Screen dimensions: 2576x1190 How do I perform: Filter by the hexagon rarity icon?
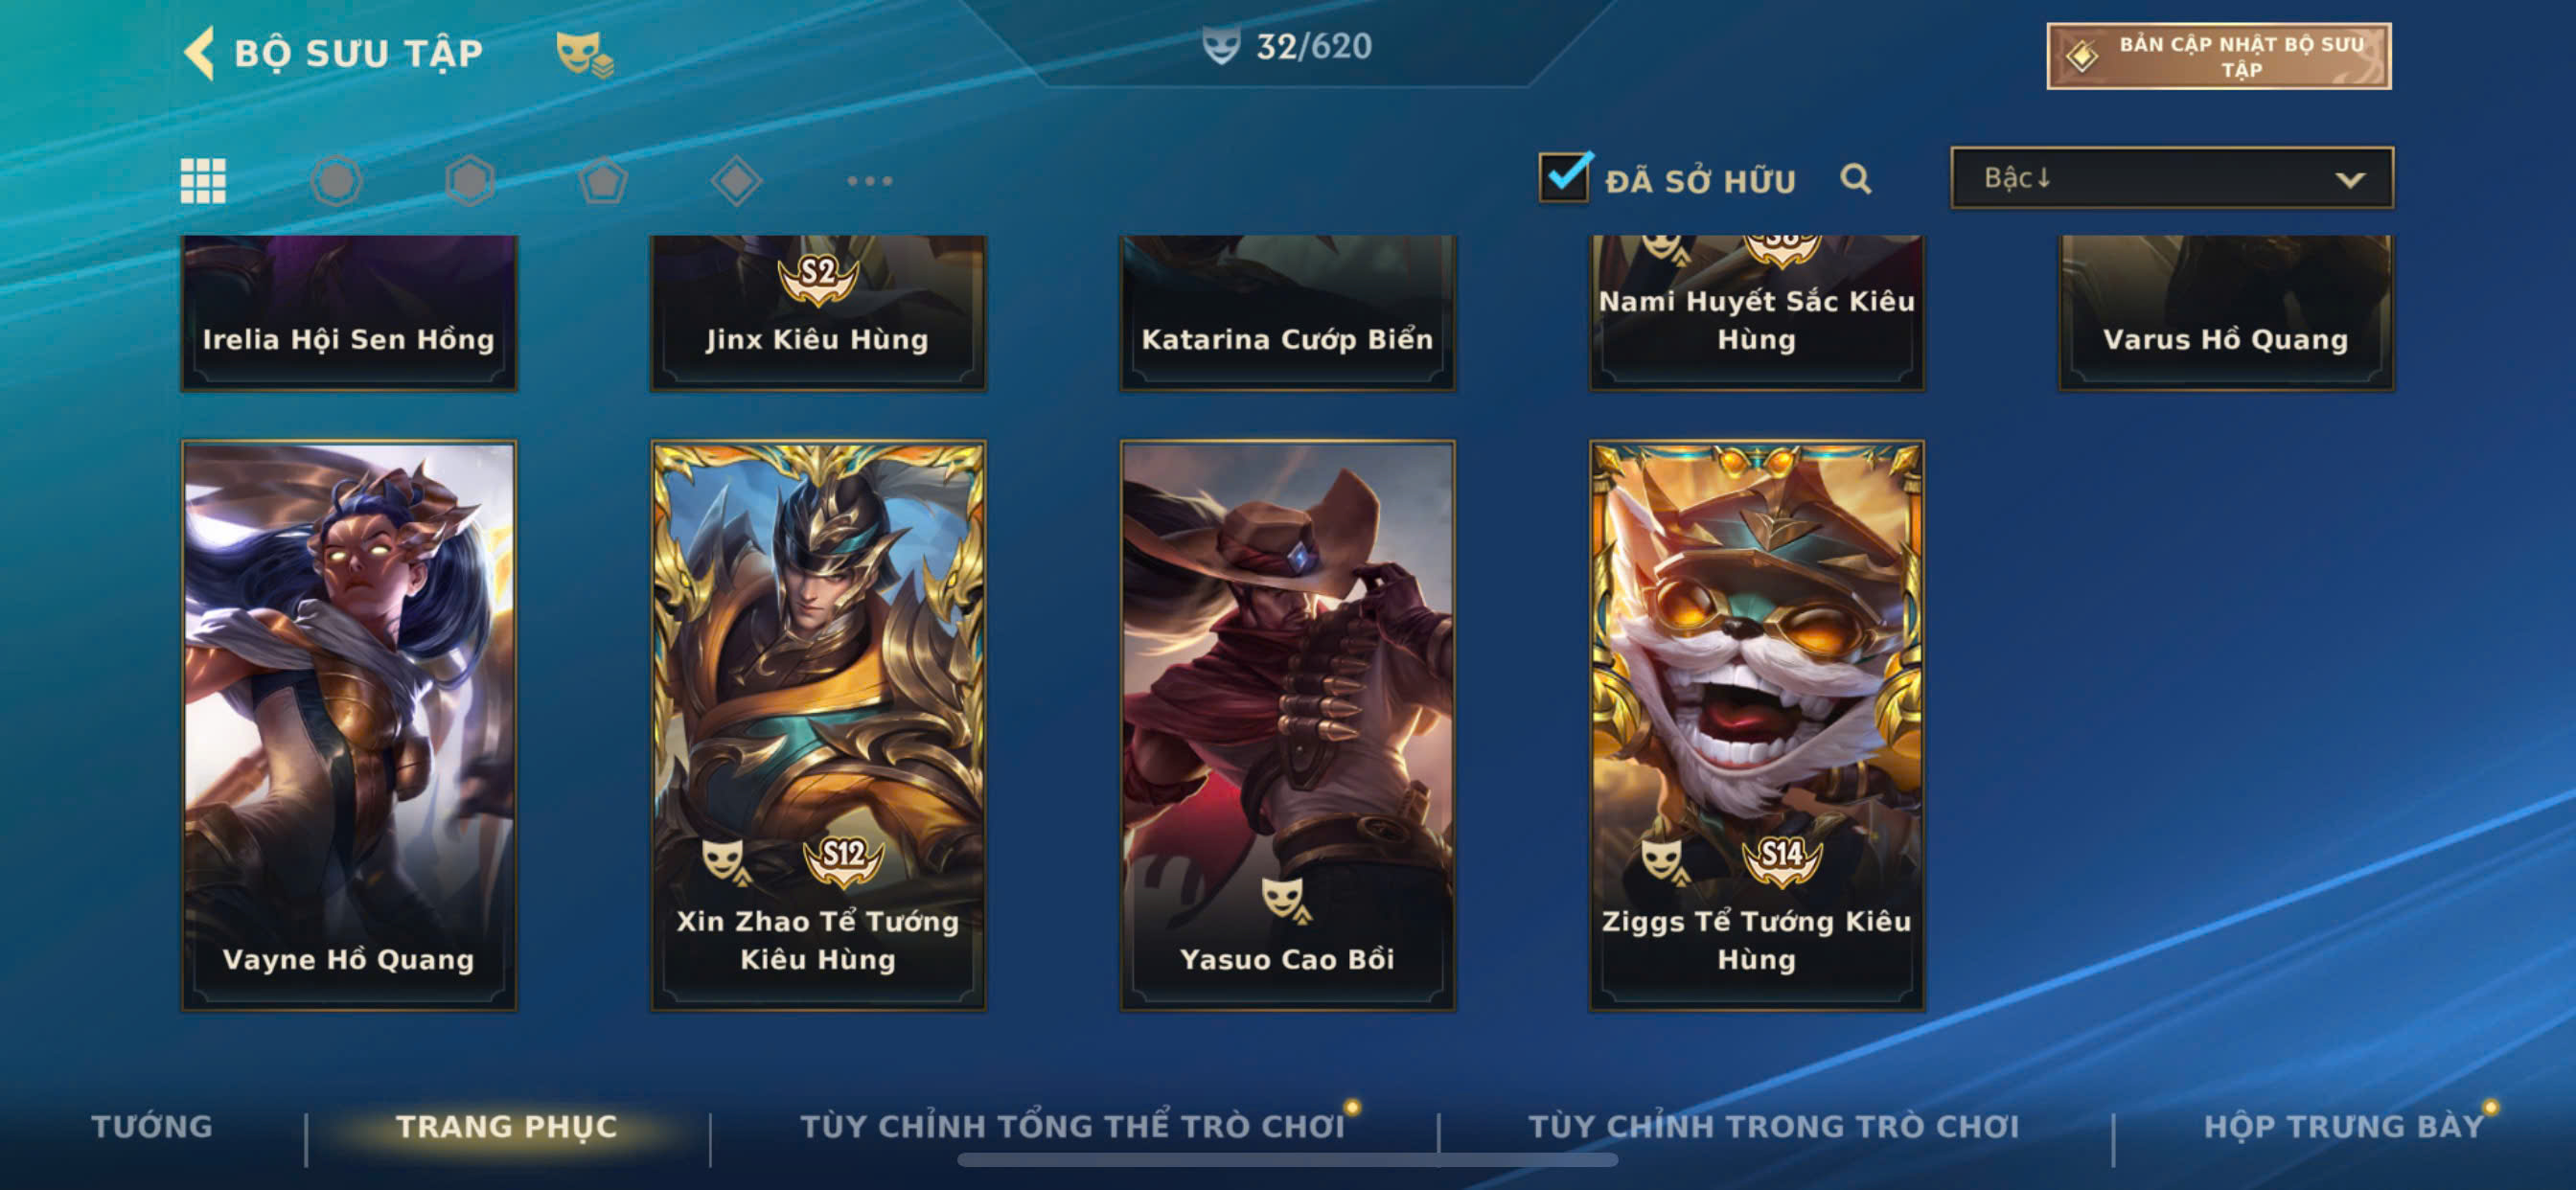pyautogui.click(x=470, y=181)
